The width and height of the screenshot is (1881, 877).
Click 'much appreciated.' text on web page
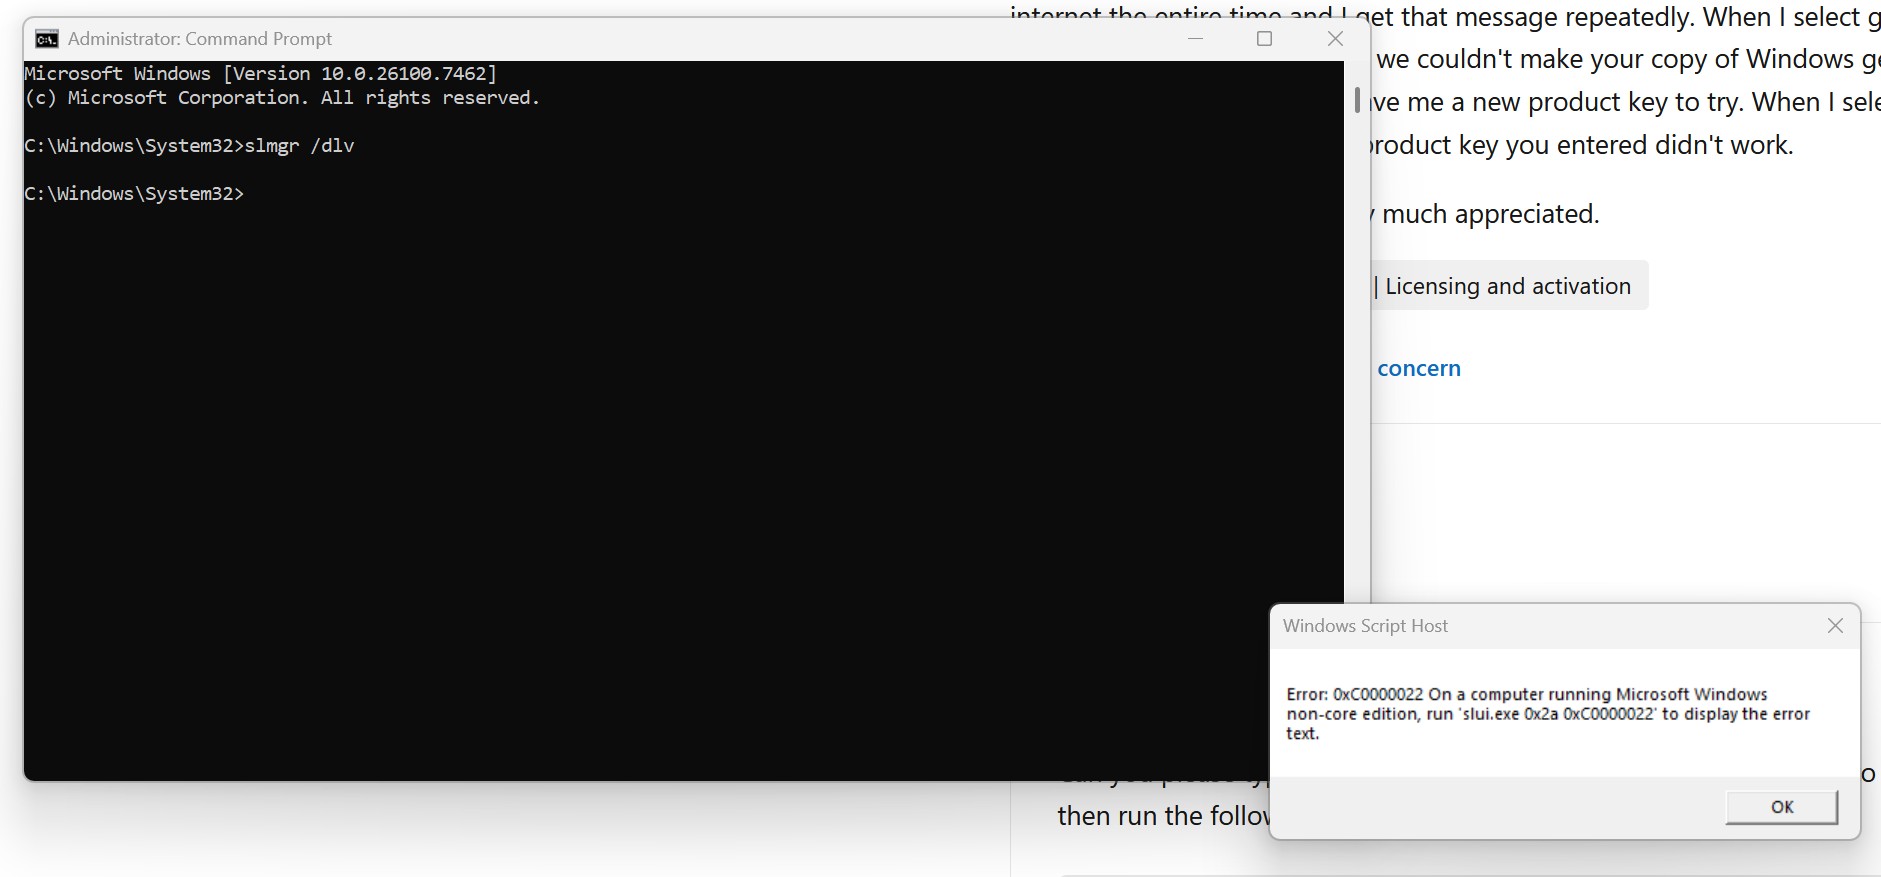(x=1490, y=214)
